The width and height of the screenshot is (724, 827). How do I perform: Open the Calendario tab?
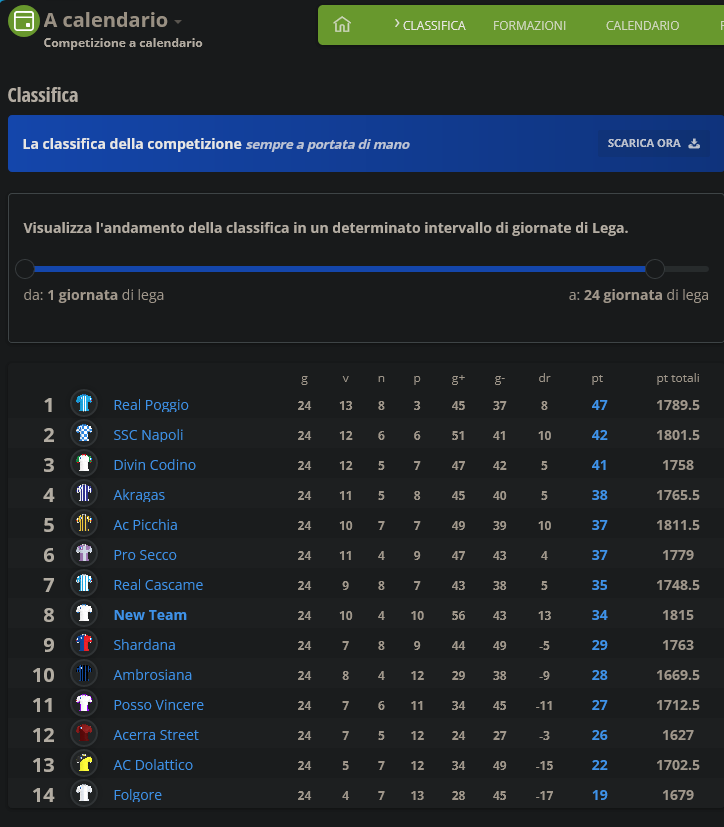click(642, 25)
